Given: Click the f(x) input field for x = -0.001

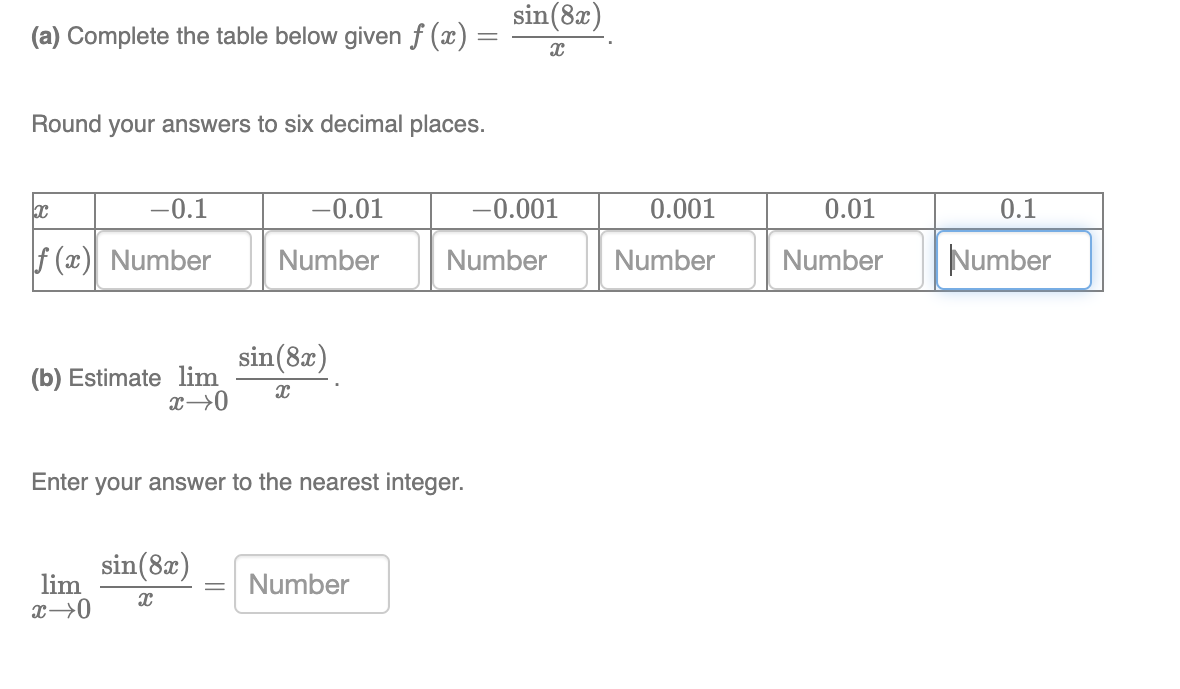Looking at the screenshot, I should 510,260.
